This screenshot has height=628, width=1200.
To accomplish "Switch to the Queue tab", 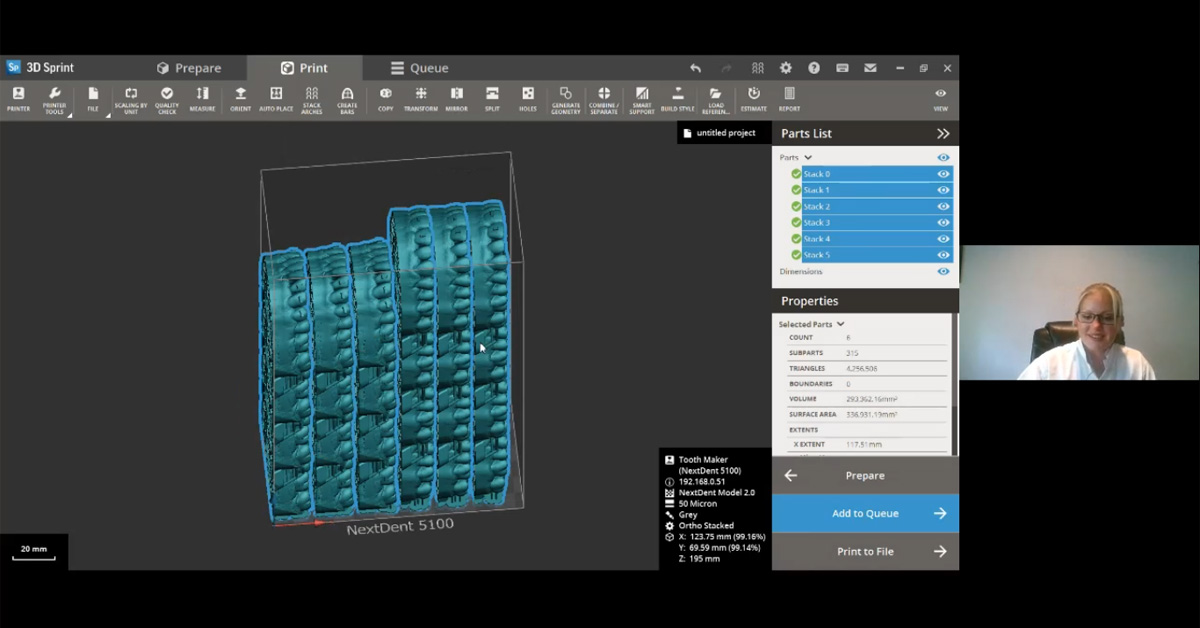I will tap(419, 68).
